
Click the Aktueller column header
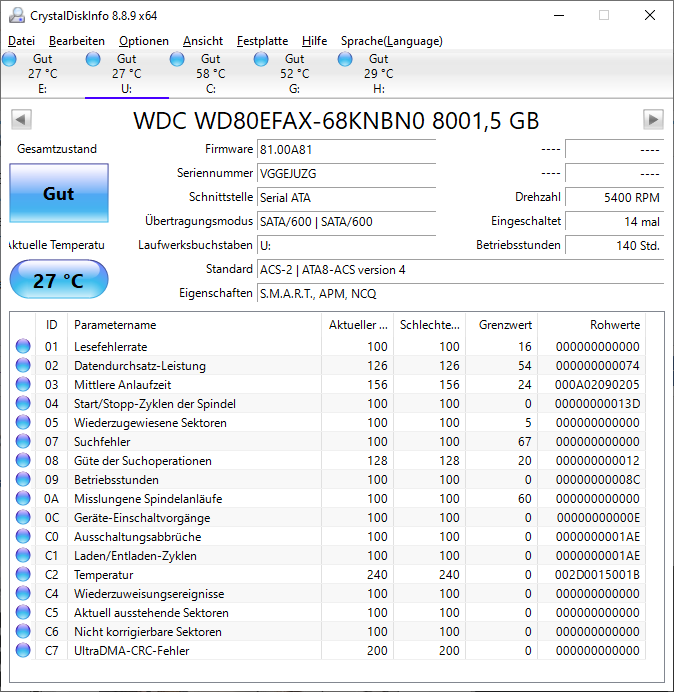(358, 325)
